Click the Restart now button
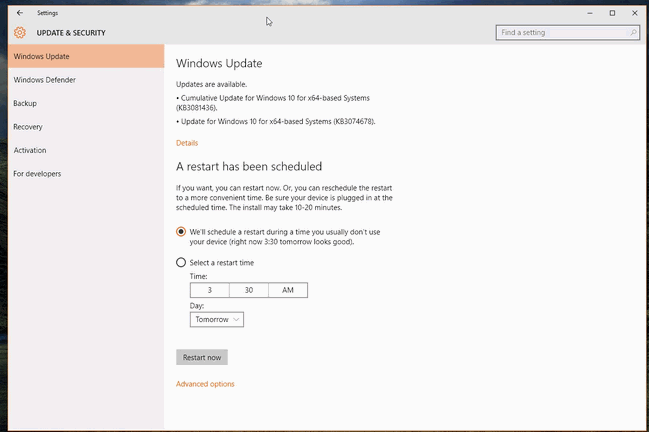649x432 pixels. (202, 357)
